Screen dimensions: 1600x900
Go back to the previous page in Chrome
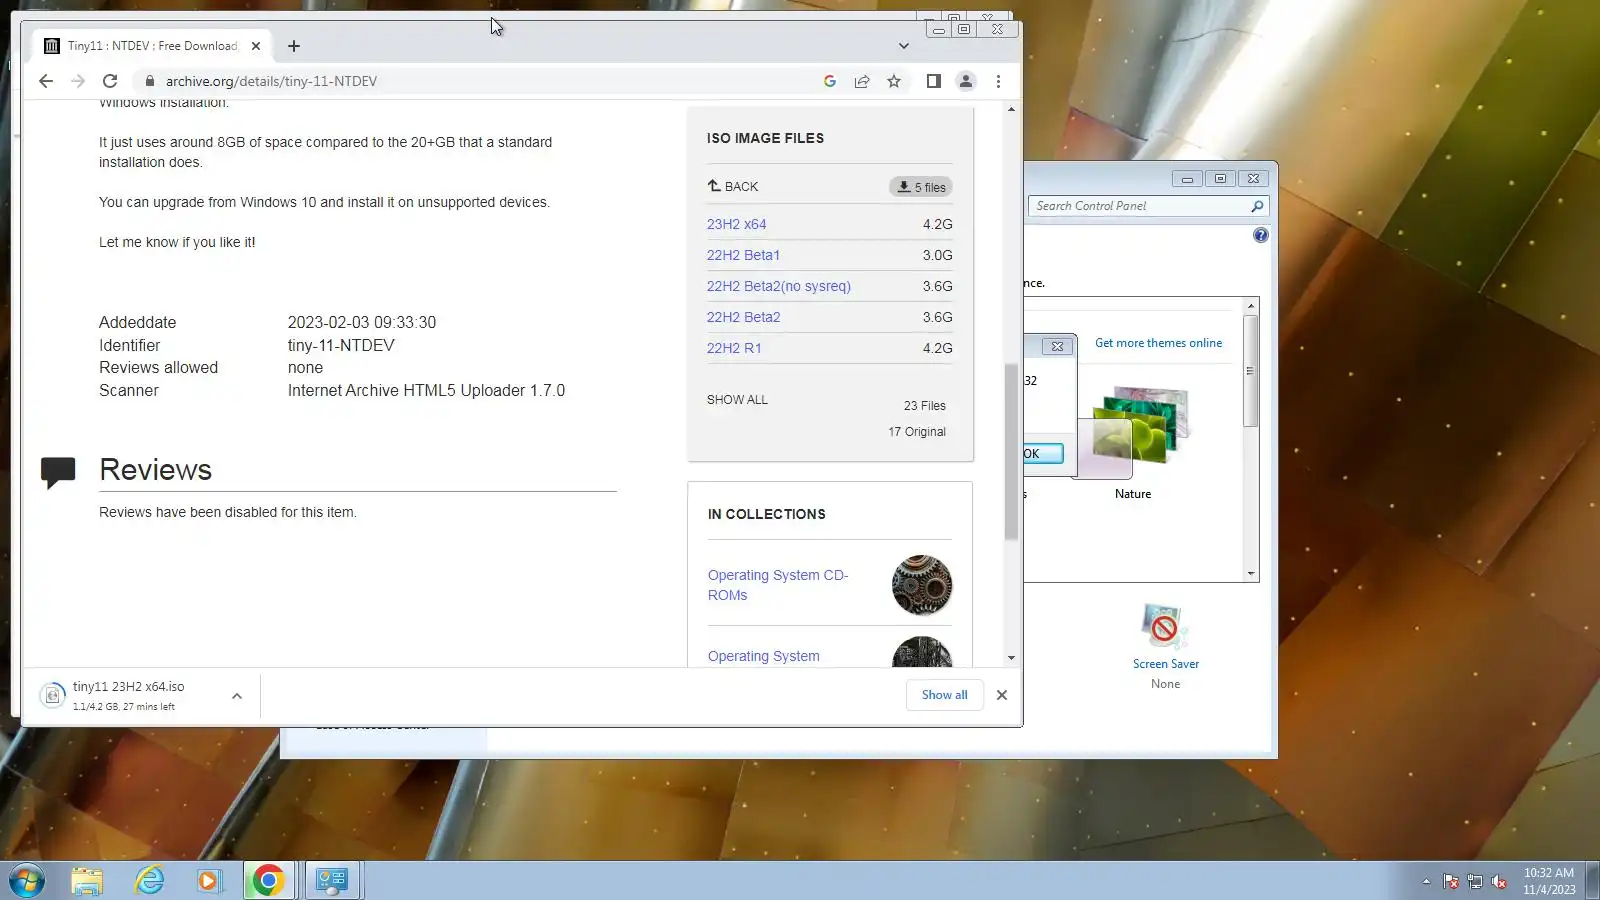click(46, 81)
